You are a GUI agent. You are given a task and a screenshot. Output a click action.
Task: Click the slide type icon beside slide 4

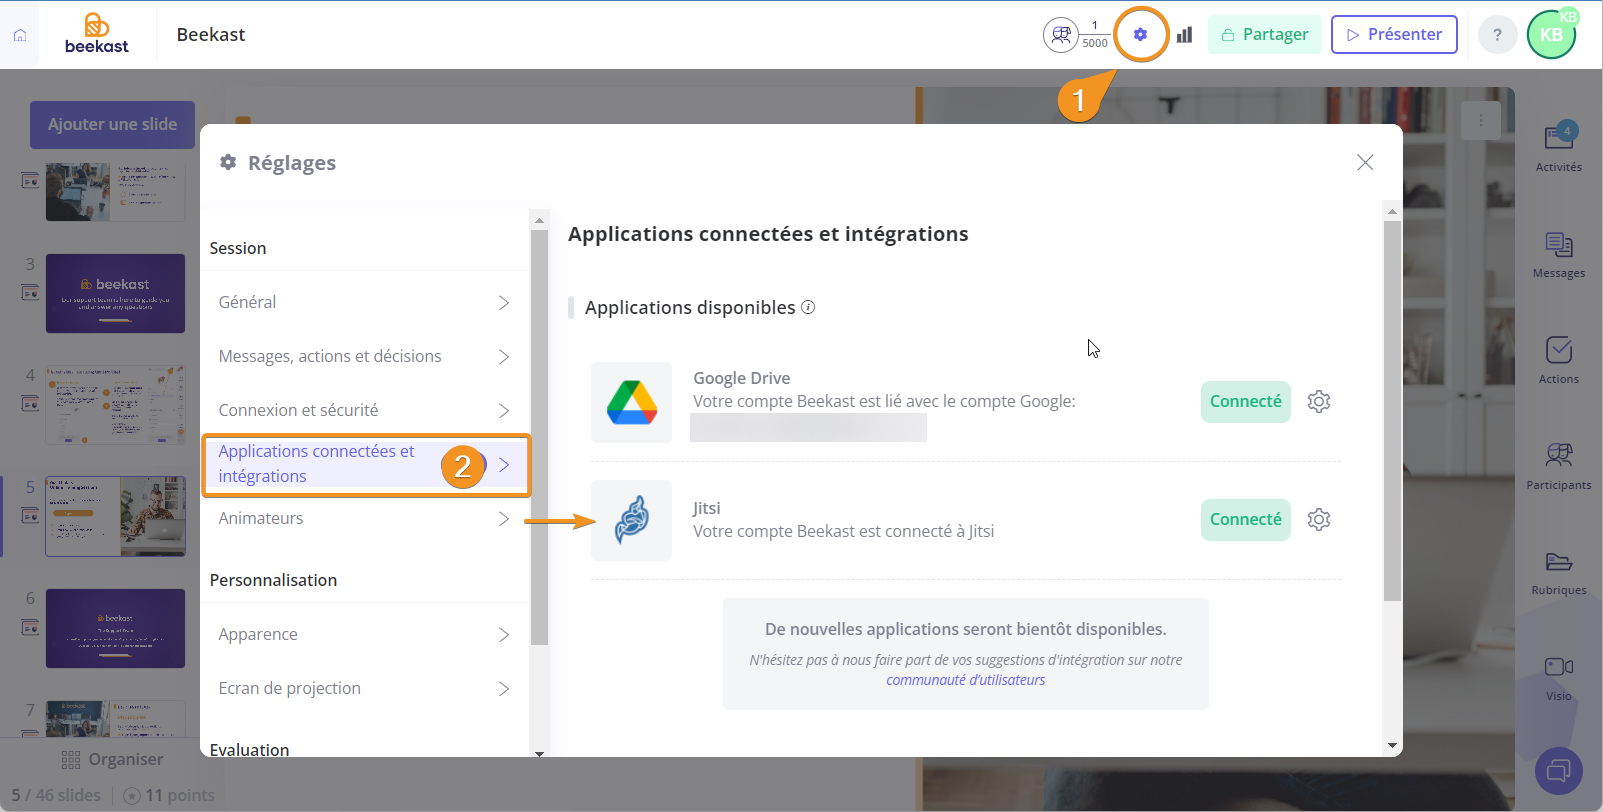[30, 404]
